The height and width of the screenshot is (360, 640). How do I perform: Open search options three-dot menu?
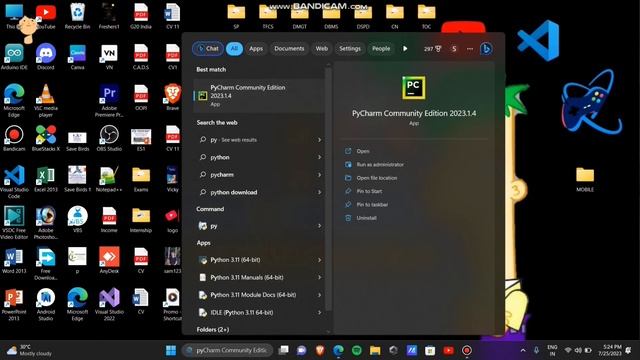coord(470,49)
